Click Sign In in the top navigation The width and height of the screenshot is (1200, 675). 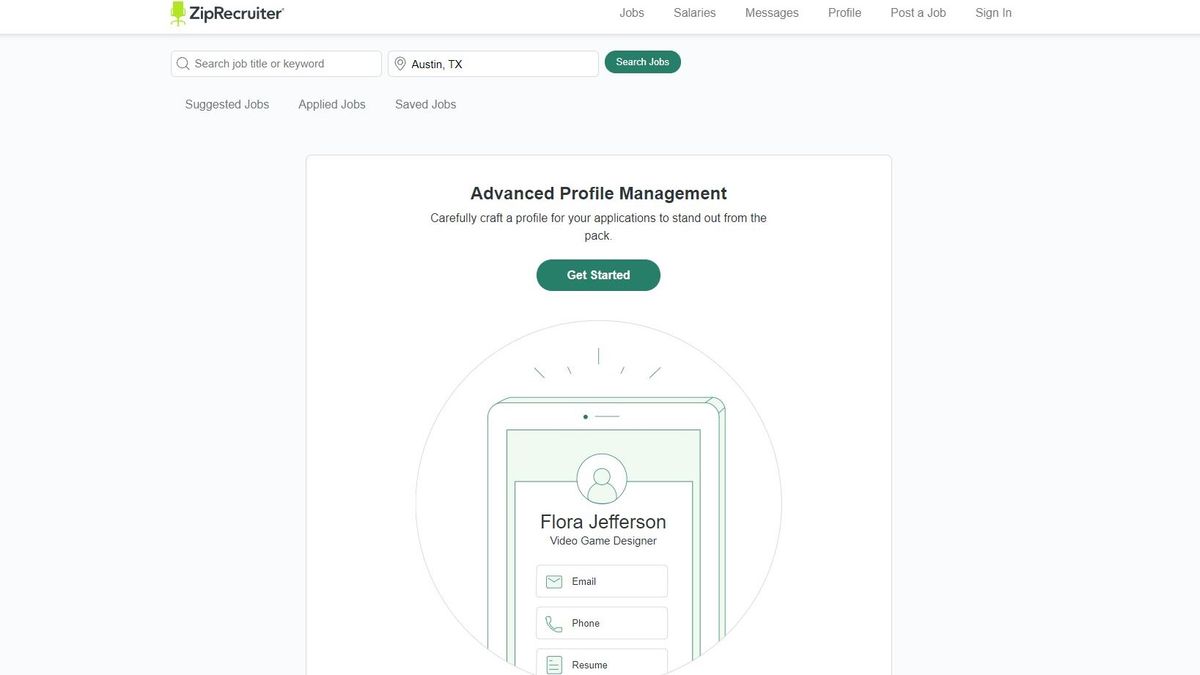pyautogui.click(x=992, y=12)
